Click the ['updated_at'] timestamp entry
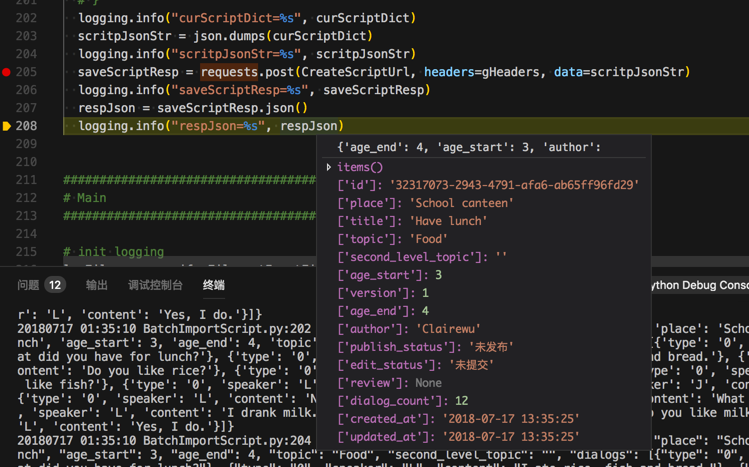Screen dimensions: 749x467 (458, 437)
